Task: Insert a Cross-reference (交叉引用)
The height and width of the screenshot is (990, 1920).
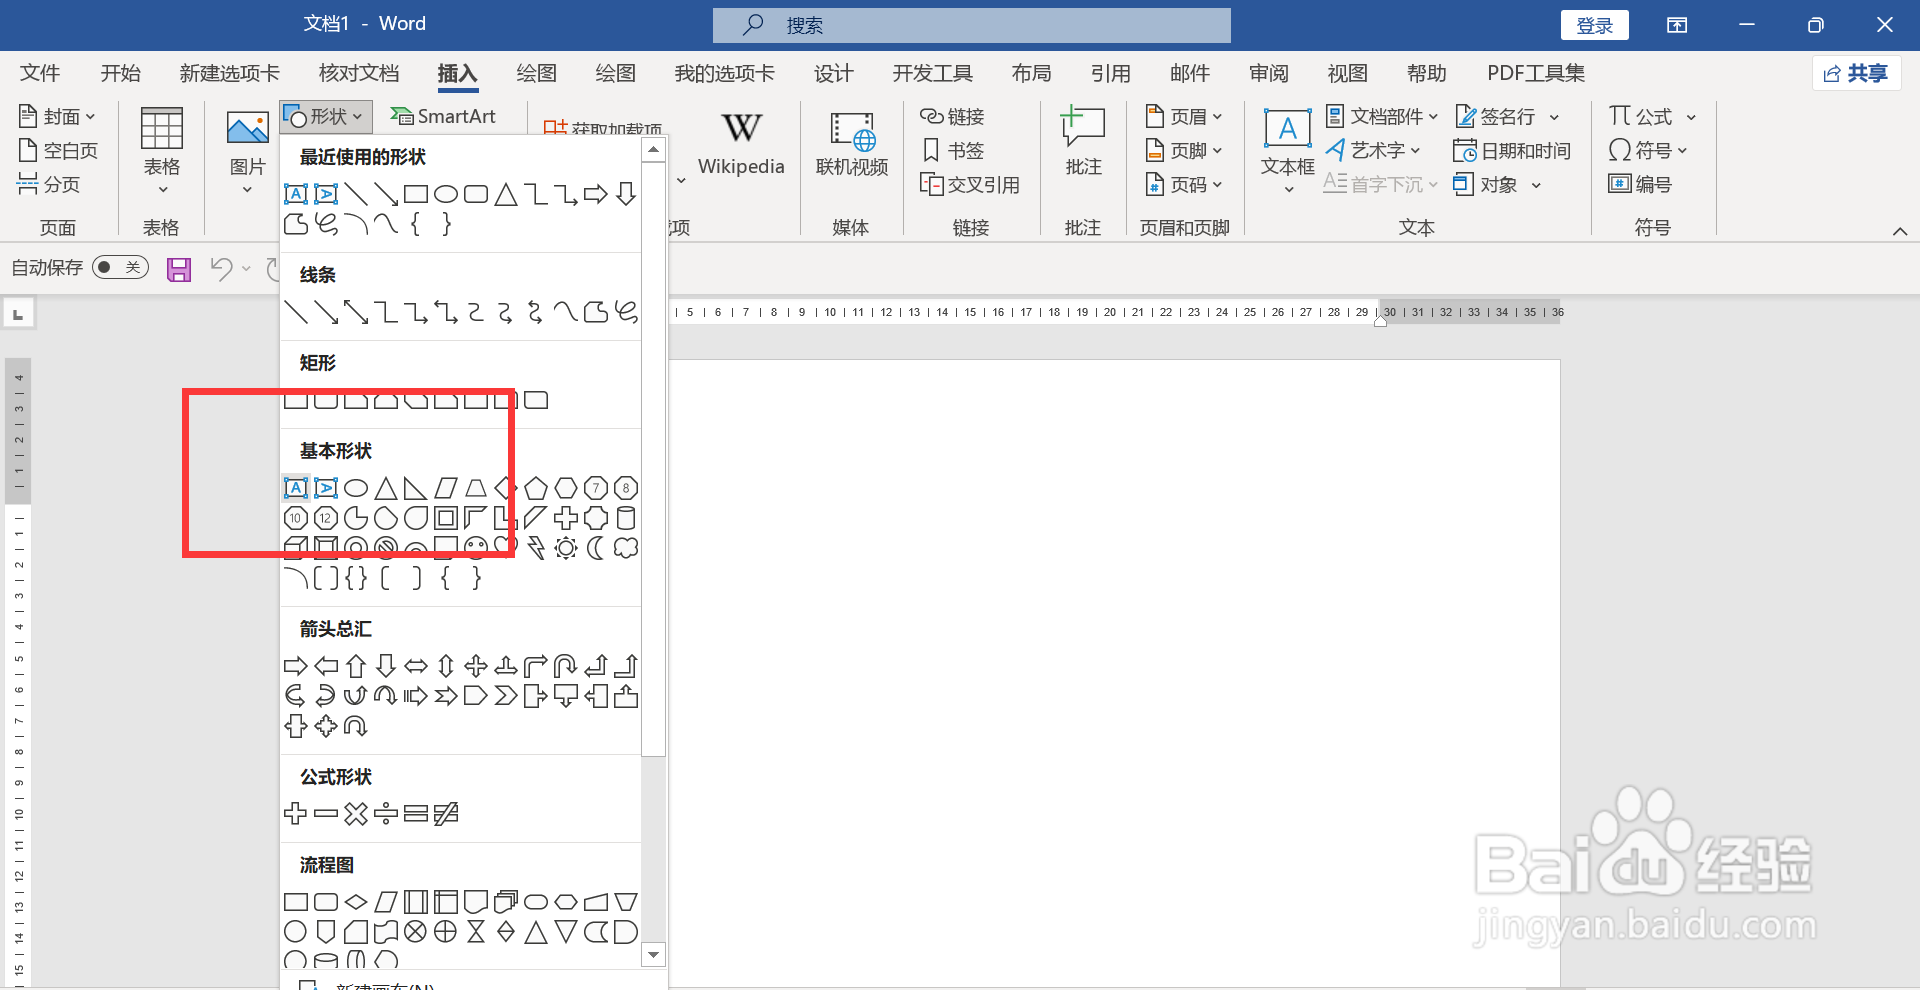Action: click(x=970, y=185)
